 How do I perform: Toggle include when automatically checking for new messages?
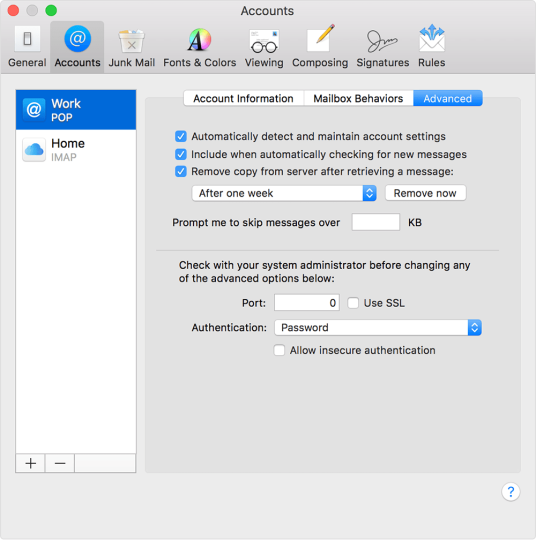coord(181,154)
